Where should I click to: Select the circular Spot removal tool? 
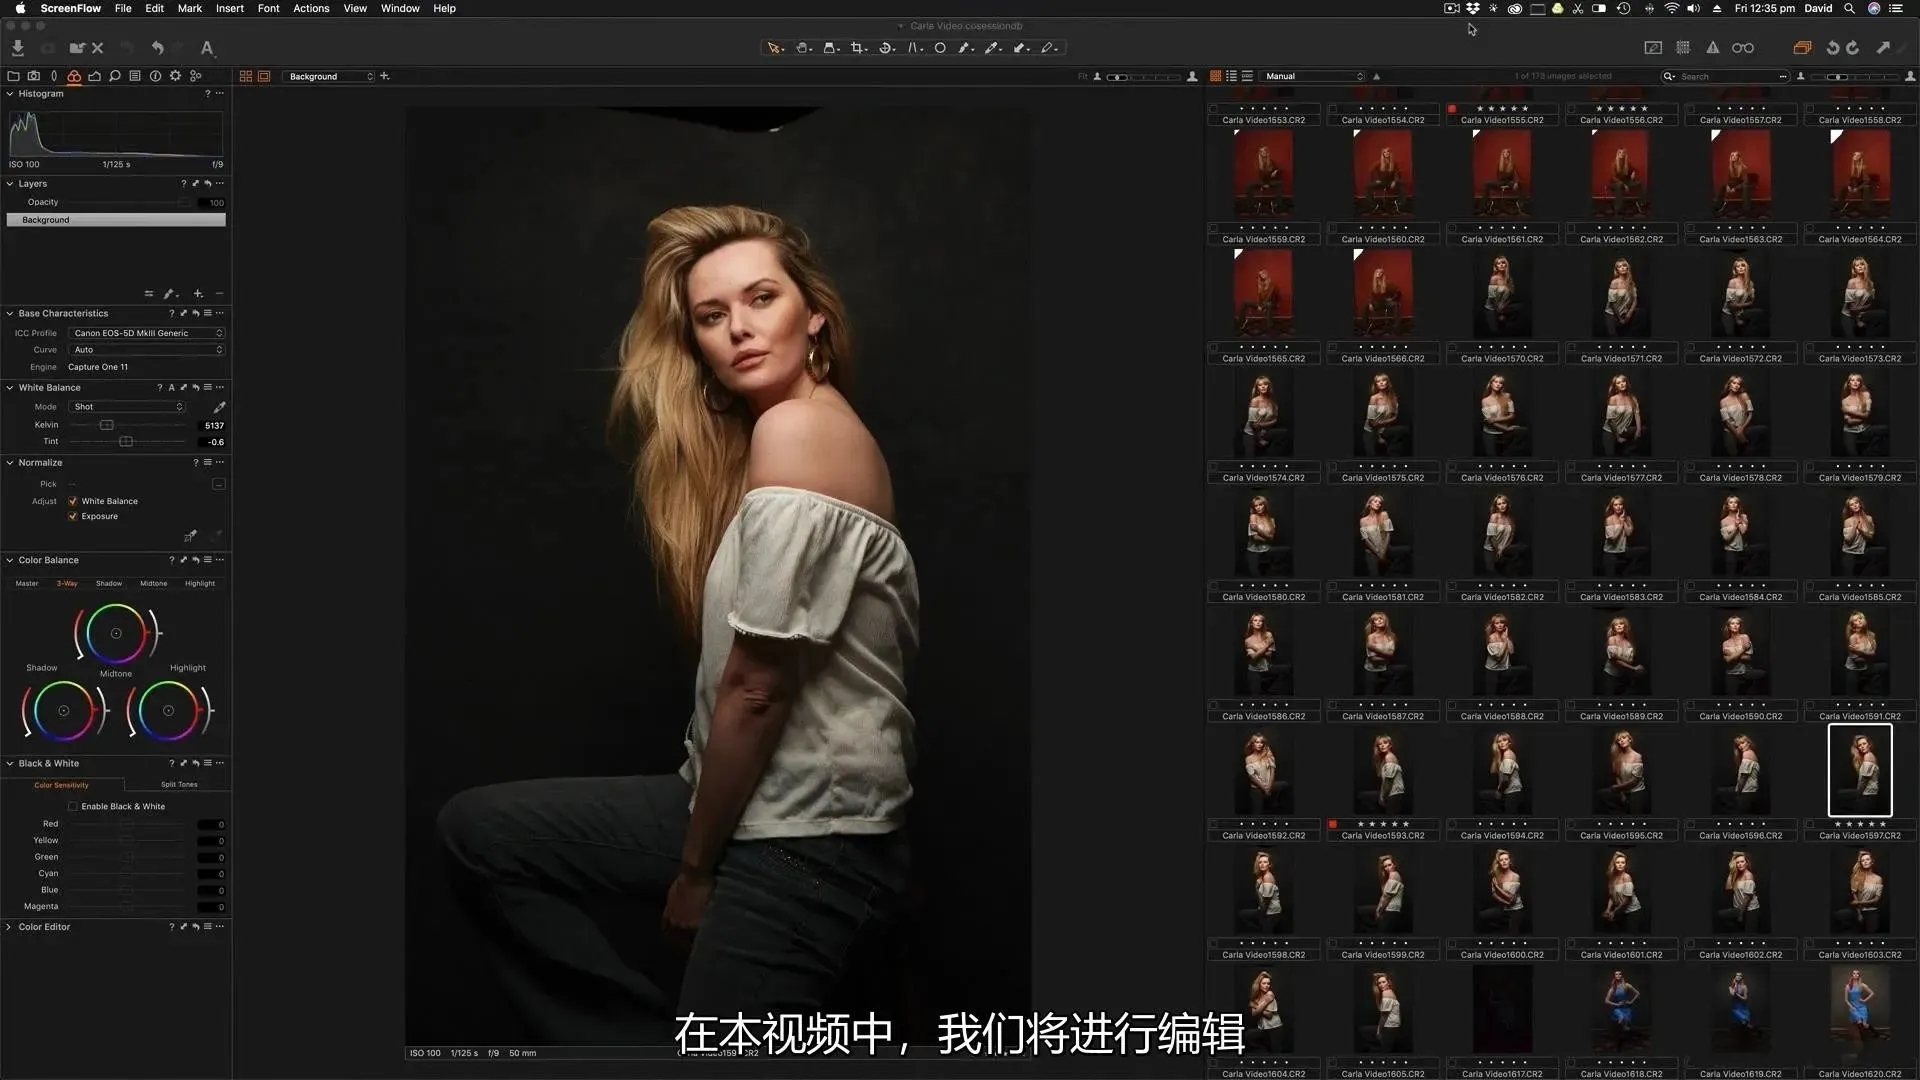940,47
